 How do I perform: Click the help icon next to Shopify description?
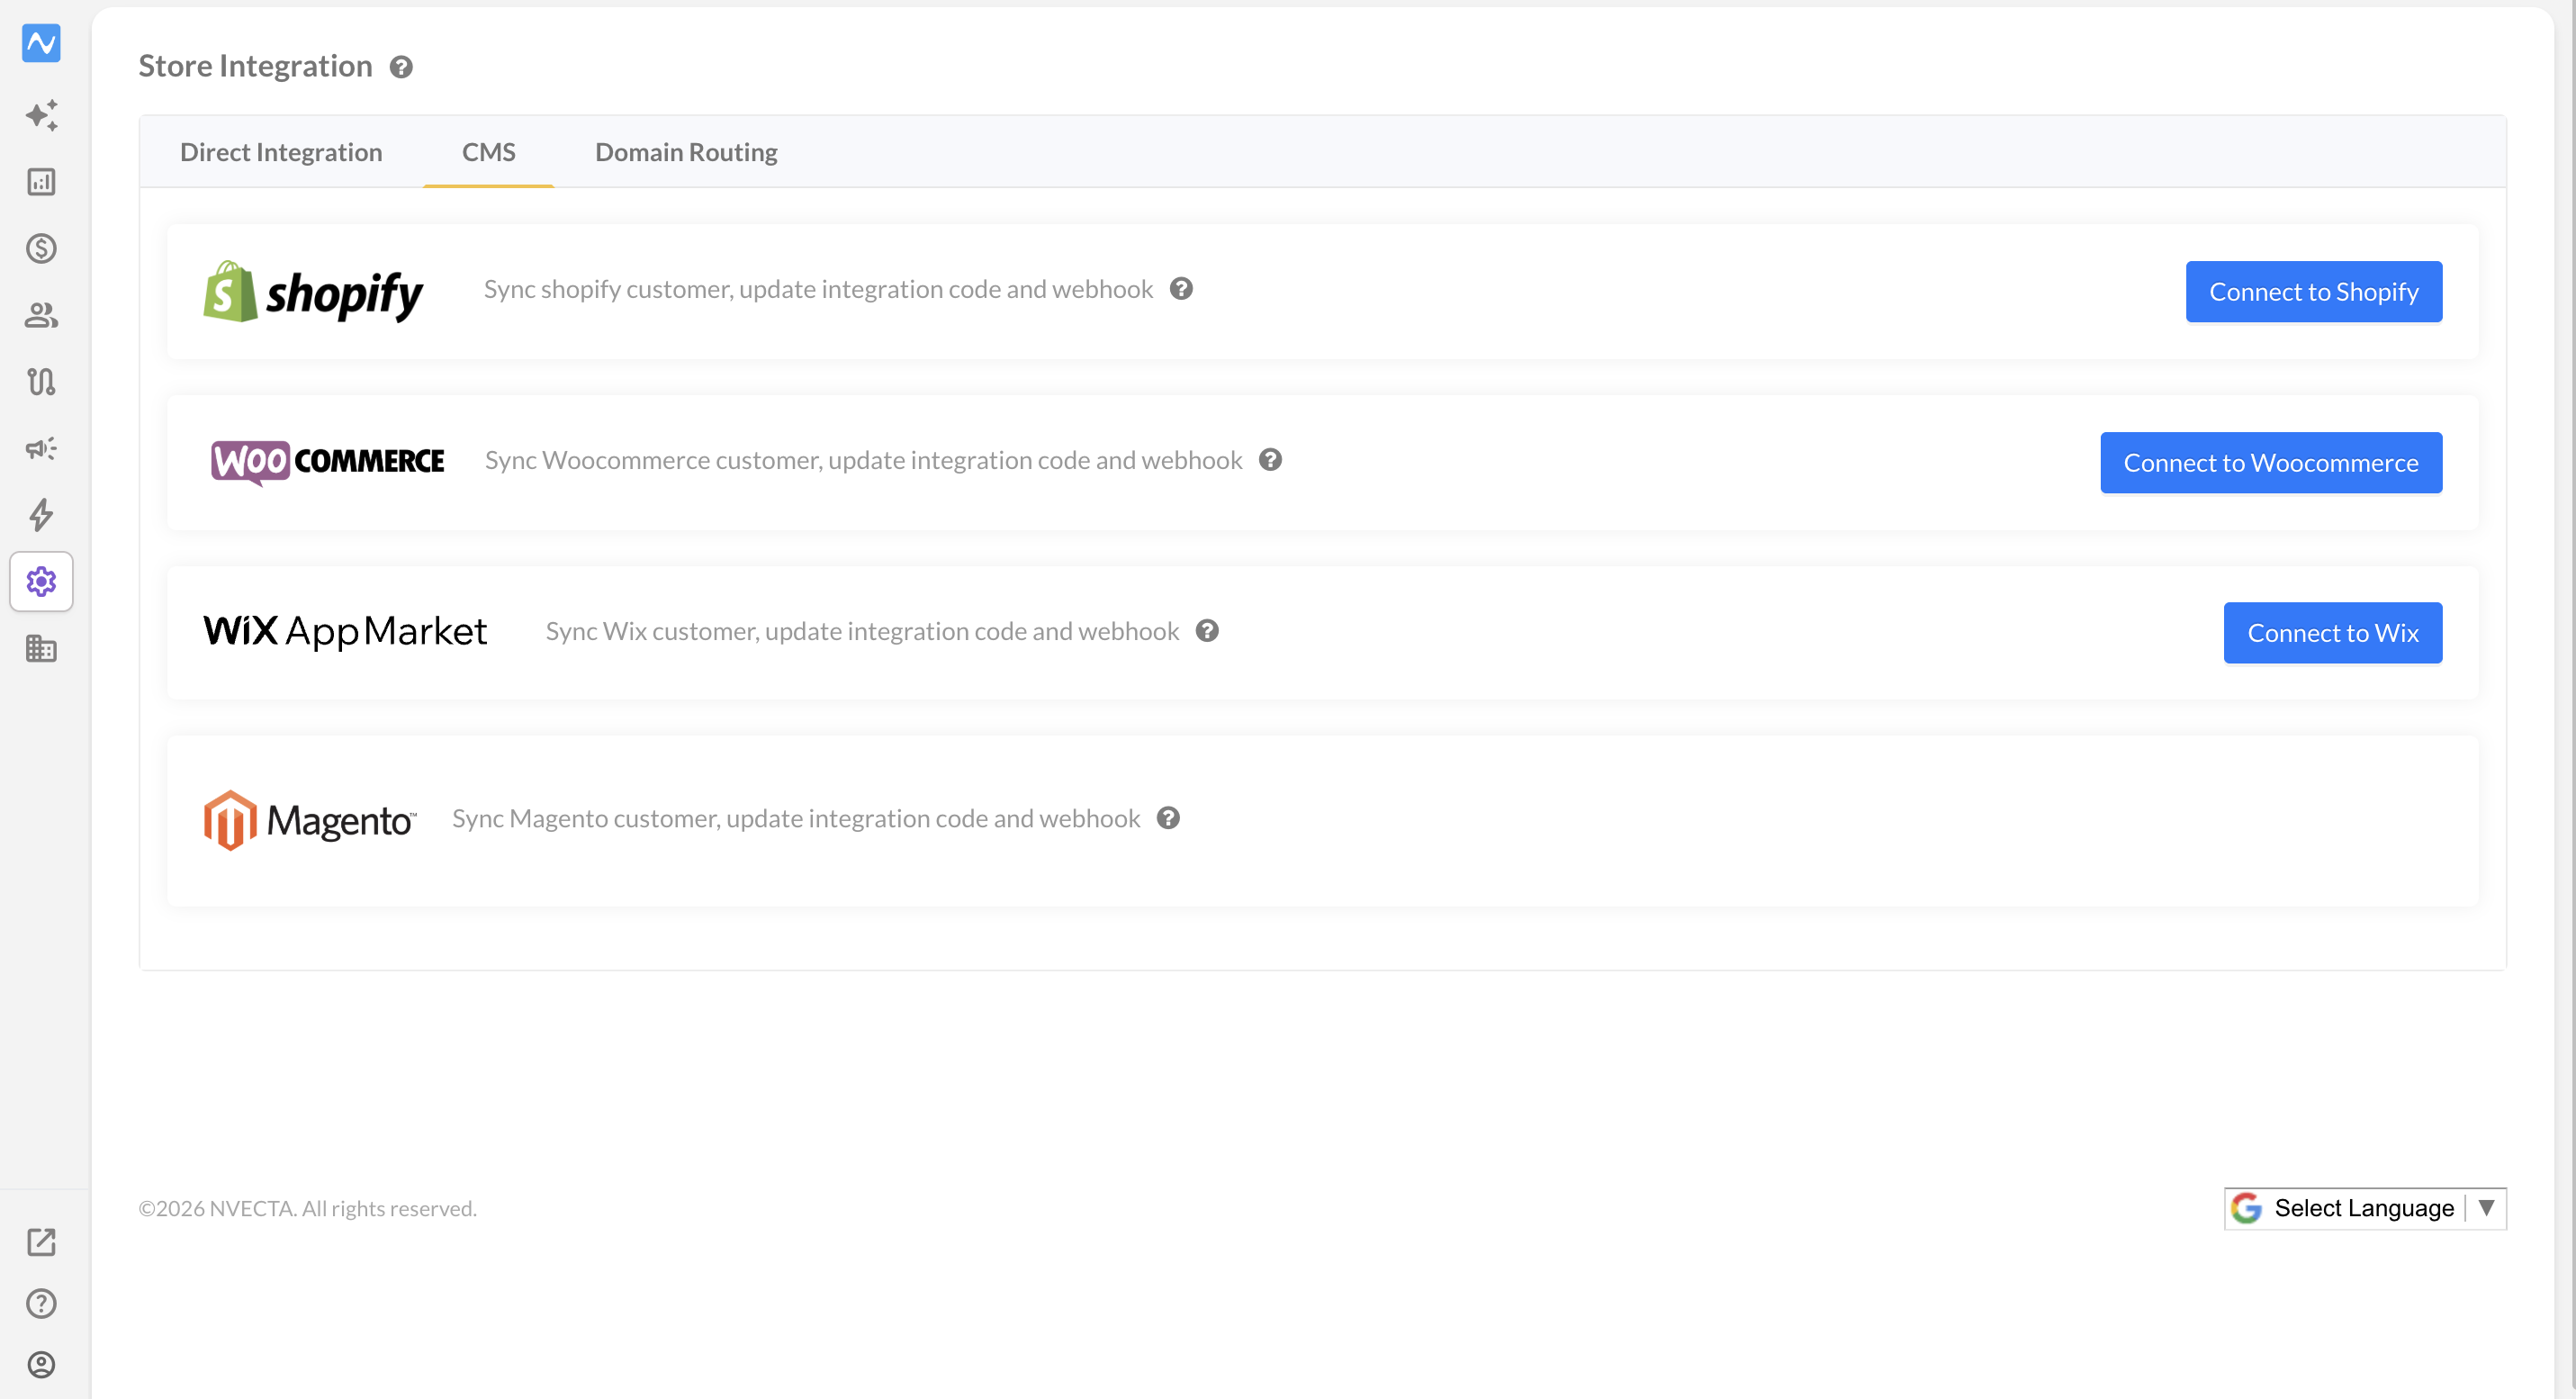tap(1181, 289)
